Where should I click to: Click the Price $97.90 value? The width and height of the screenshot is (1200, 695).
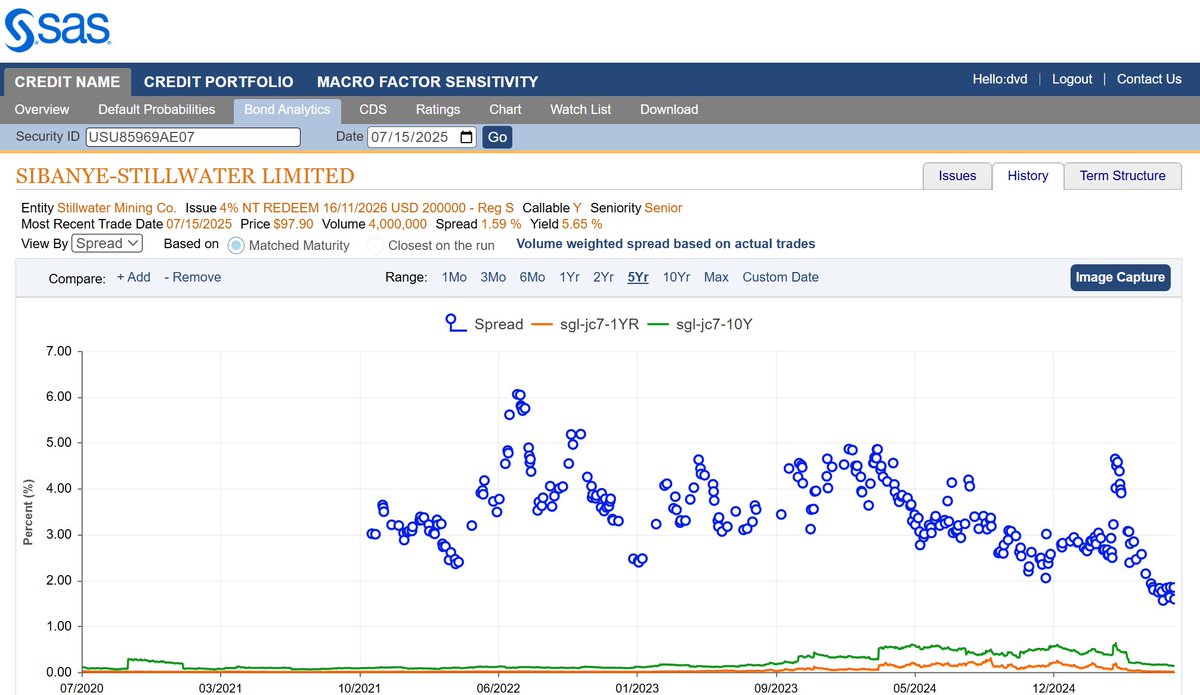pos(293,224)
